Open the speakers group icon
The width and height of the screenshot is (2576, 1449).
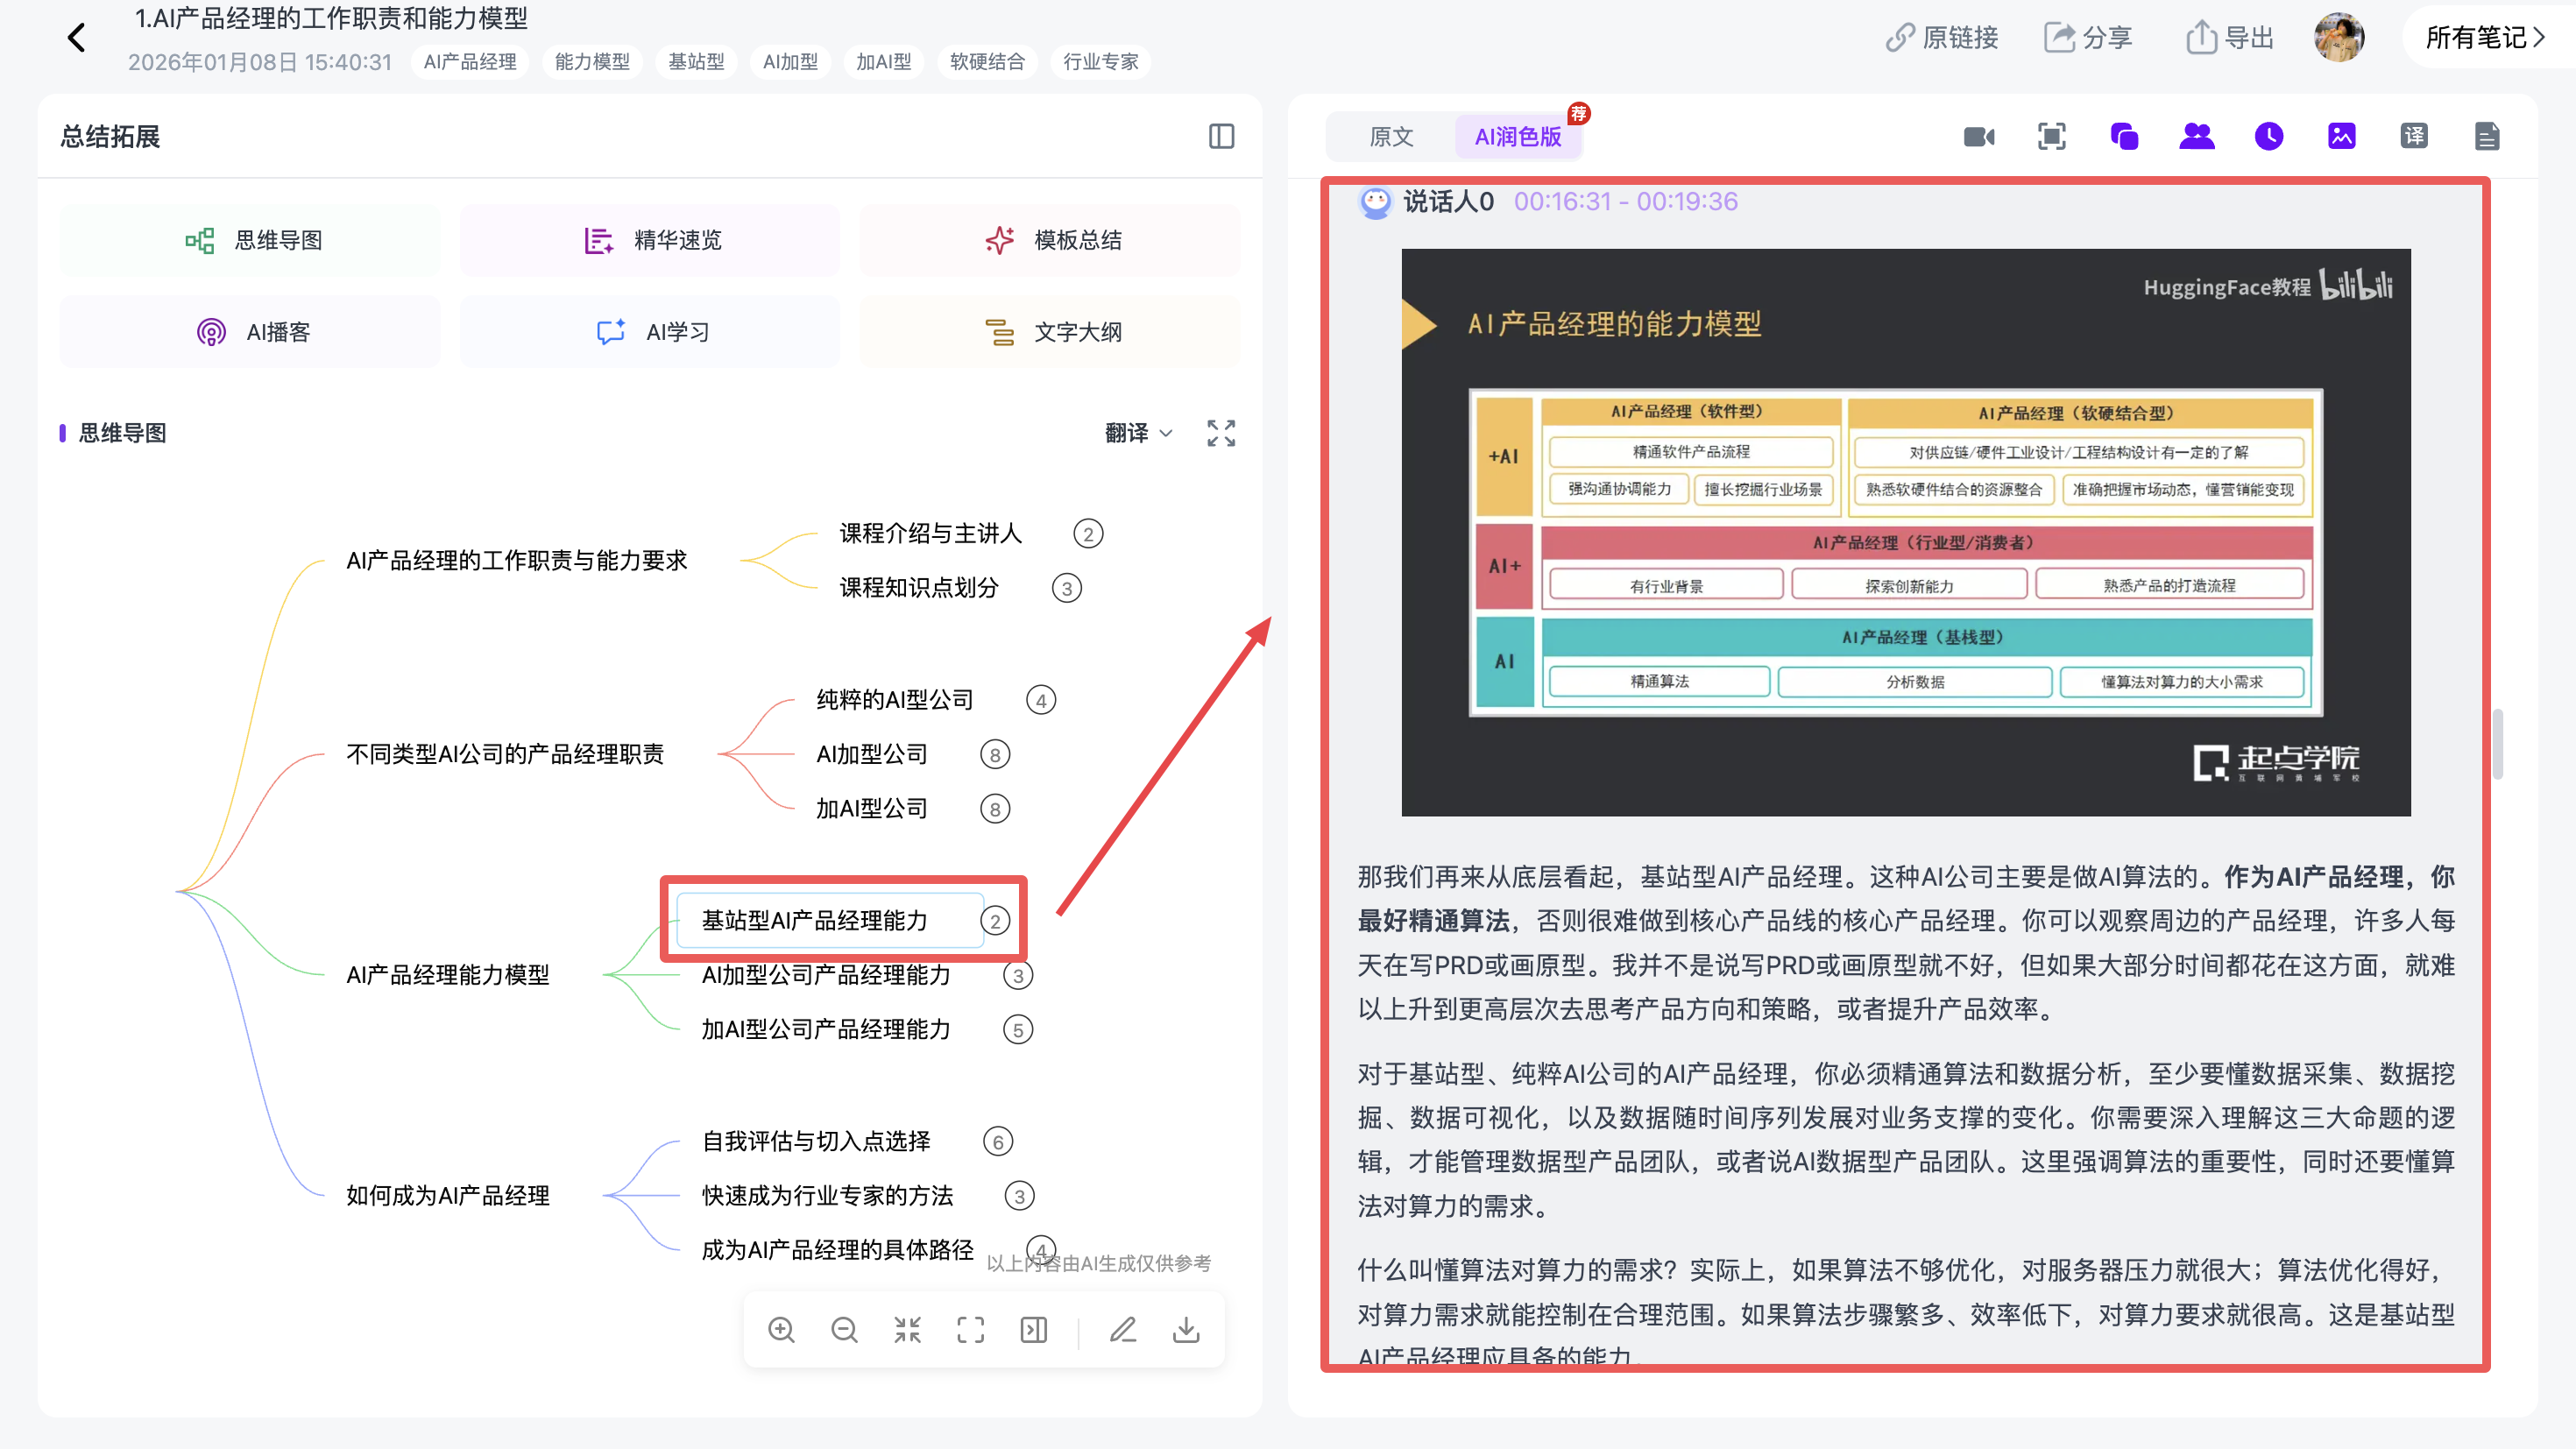(x=2196, y=136)
